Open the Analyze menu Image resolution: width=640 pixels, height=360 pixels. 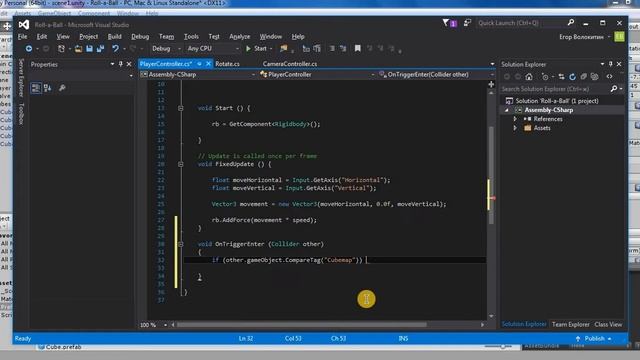[240, 36]
